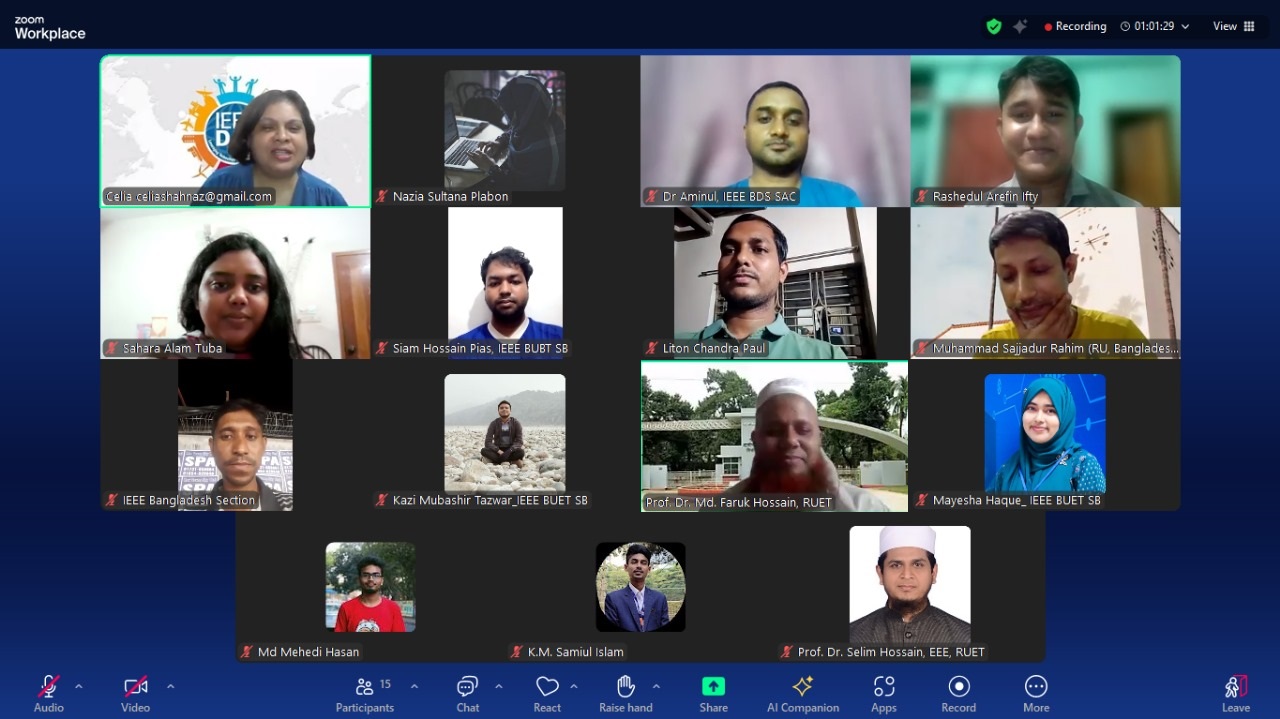This screenshot has width=1280, height=719.
Task: Click the Zoom Workplace logo
Action: tap(50, 28)
